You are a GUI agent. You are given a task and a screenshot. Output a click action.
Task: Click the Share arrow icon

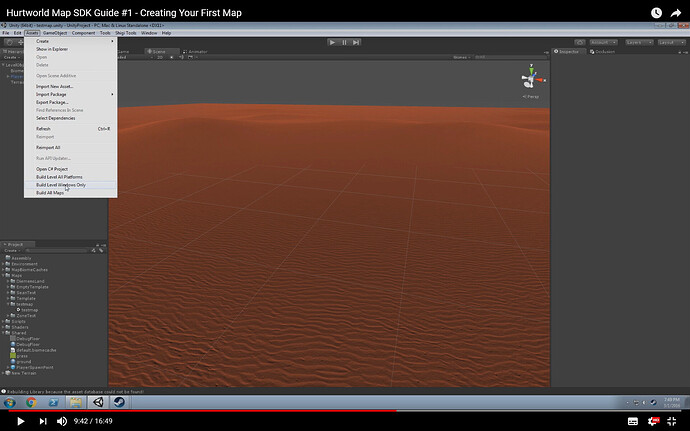coord(675,13)
